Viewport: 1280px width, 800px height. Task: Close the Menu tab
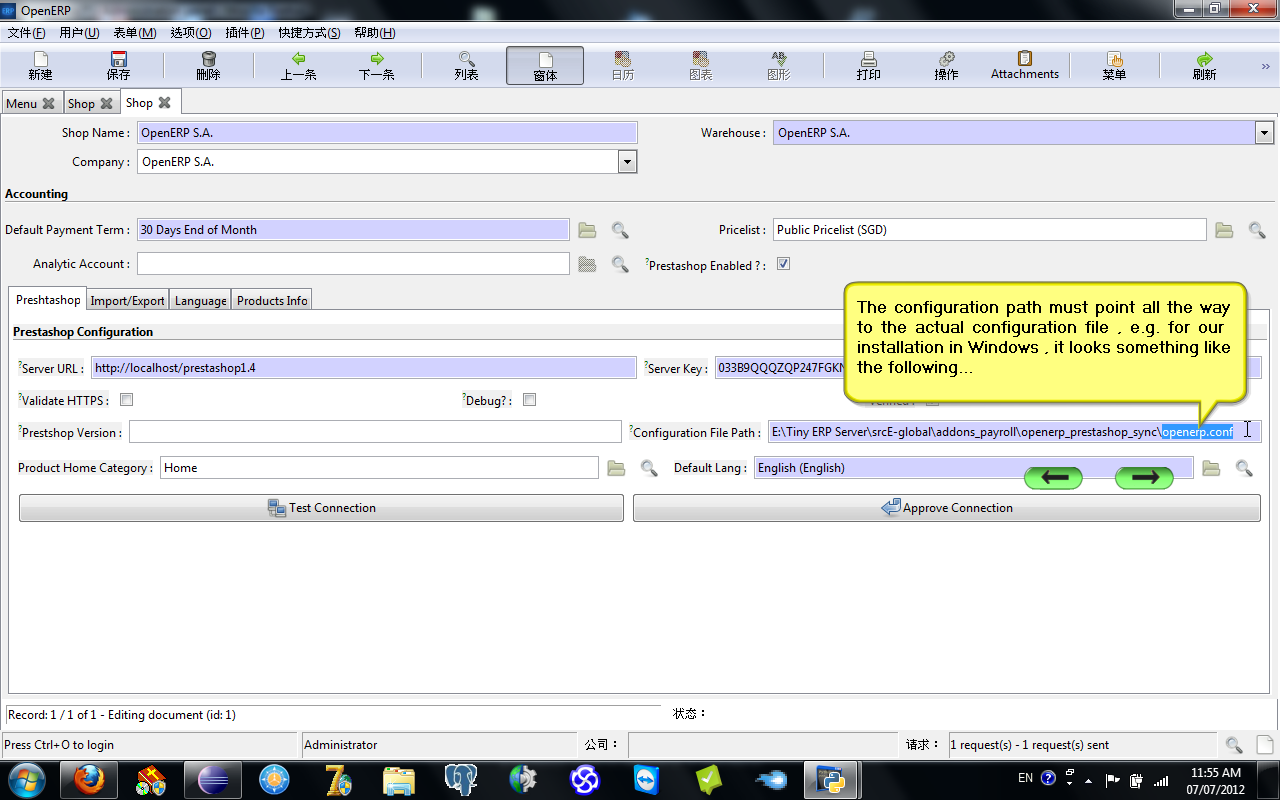pos(48,104)
